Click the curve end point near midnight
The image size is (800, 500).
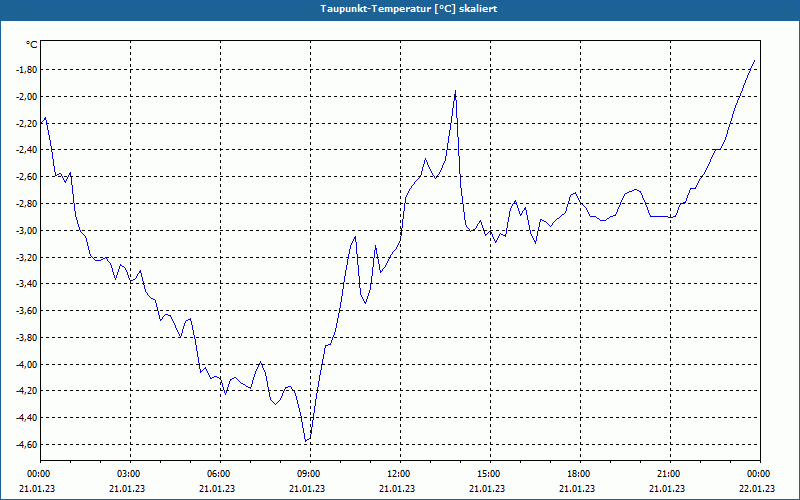754,60
